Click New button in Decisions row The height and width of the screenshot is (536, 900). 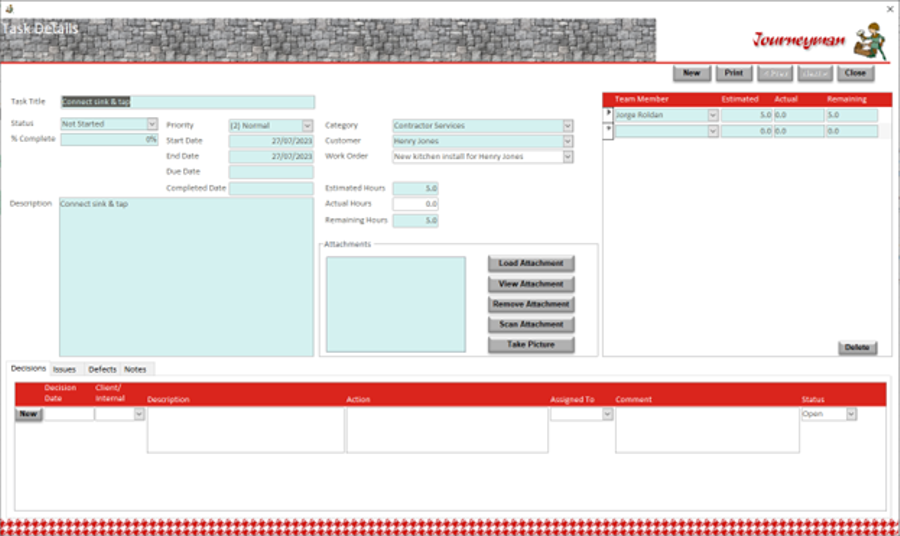[28, 414]
